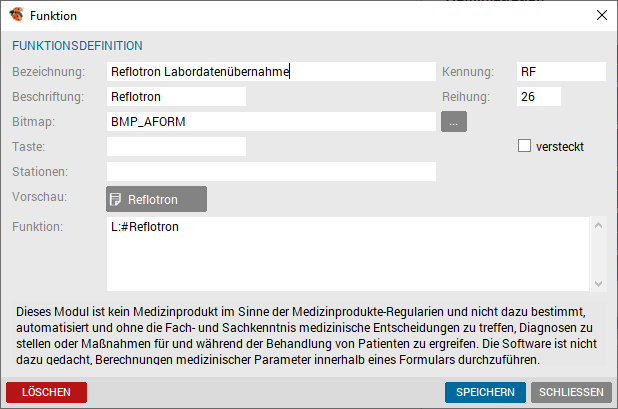Open bitmap browse button with three dots
Viewport: 618px width, 409px height.
(x=454, y=122)
